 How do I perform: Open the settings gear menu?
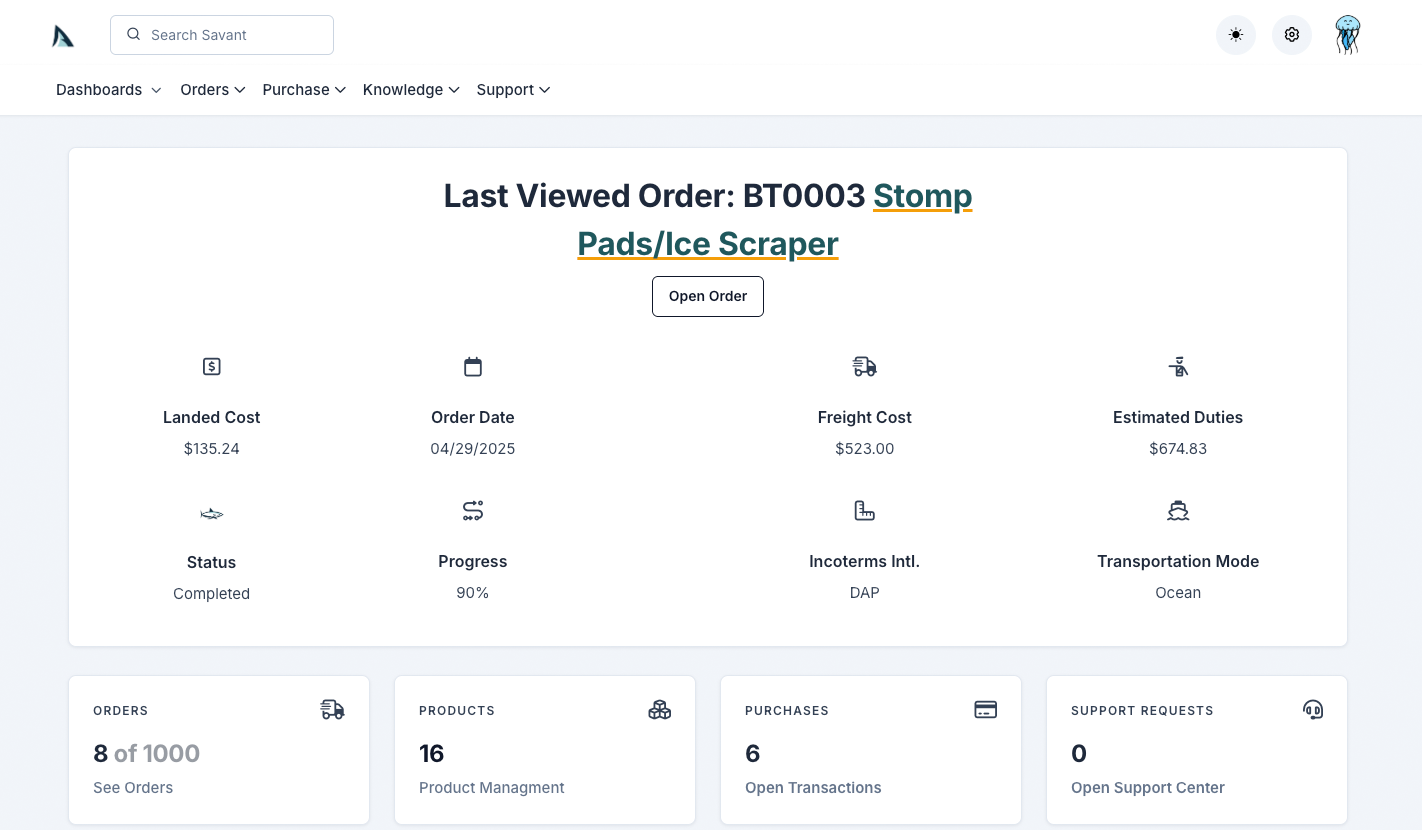(x=1291, y=34)
